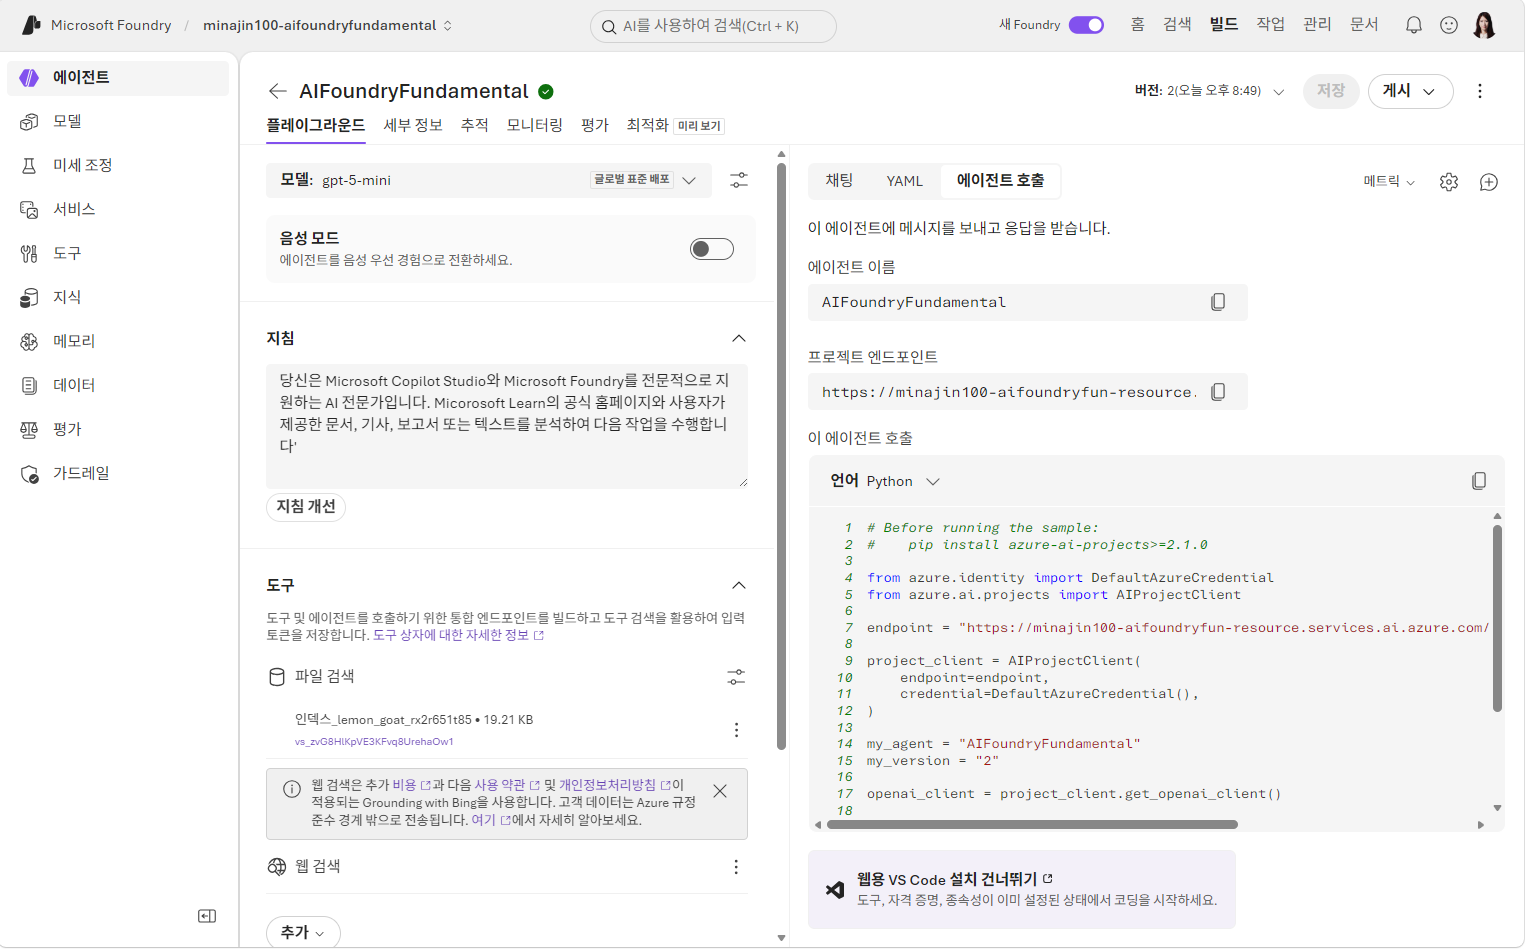This screenshot has height=950, width=1525.
Task: Open the 도구 sidebar item
Action: pos(118,254)
